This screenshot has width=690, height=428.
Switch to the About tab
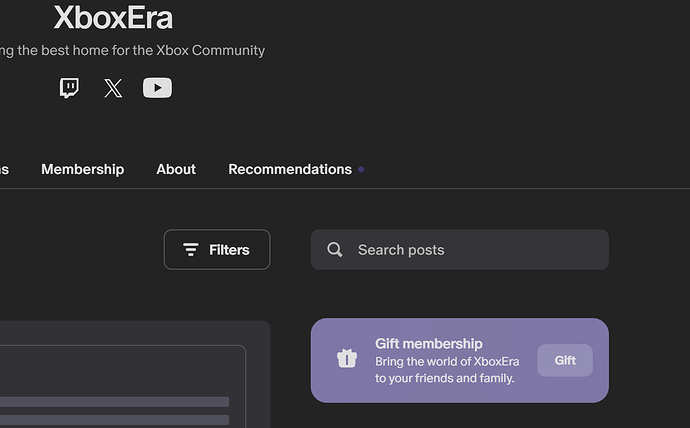click(176, 169)
